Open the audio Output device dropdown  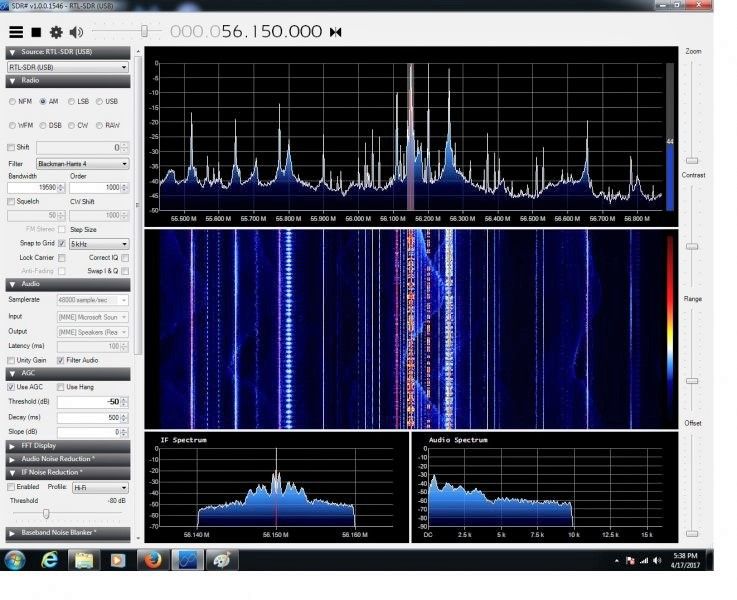[93, 332]
